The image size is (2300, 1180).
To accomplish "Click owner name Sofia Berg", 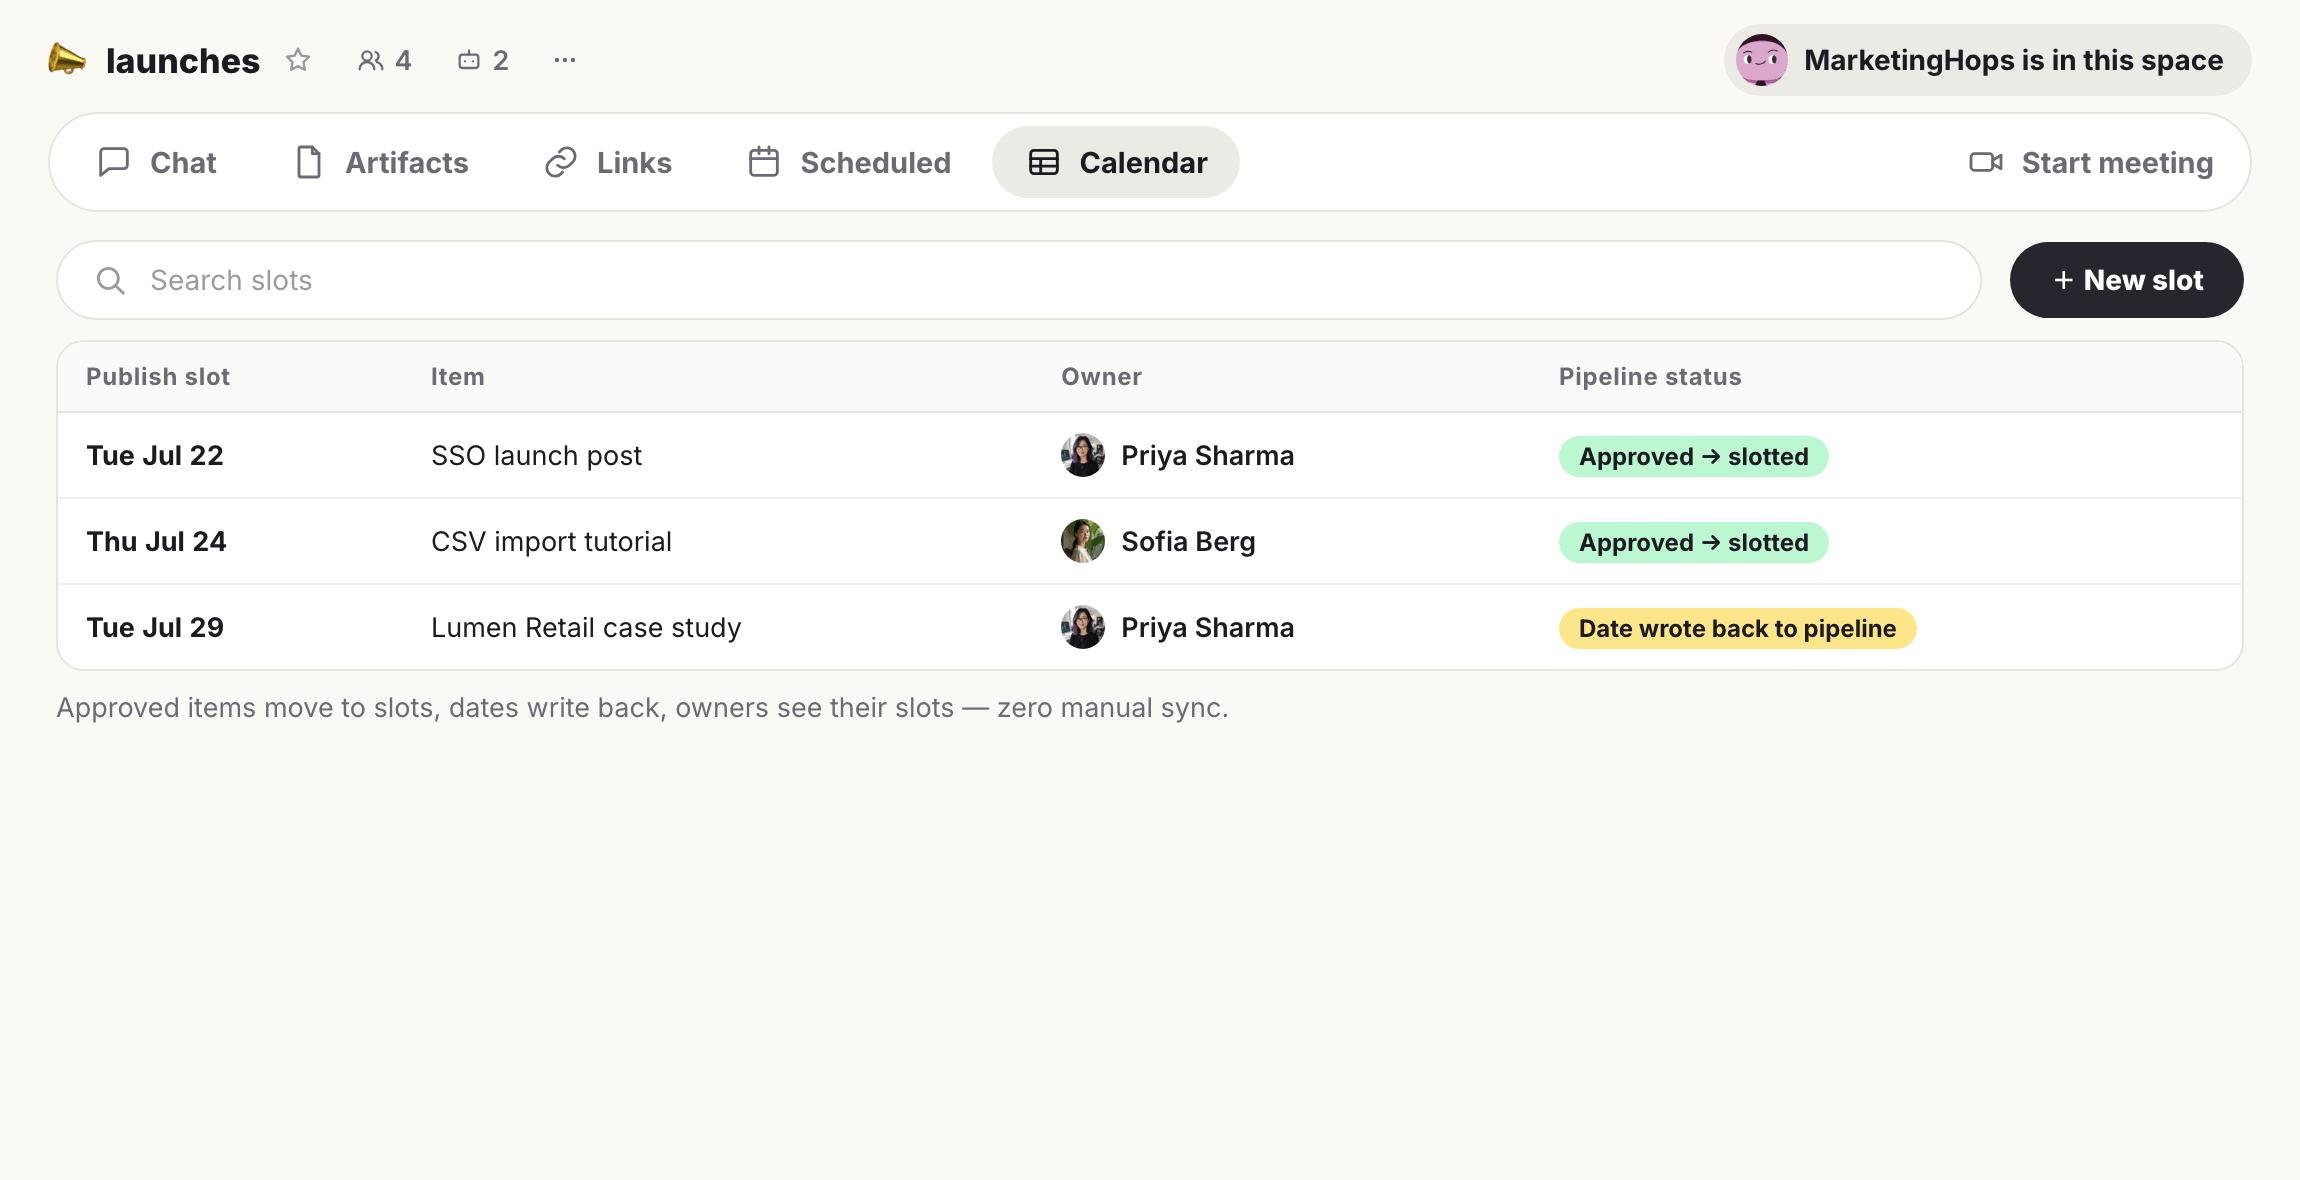I will click(x=1188, y=542).
